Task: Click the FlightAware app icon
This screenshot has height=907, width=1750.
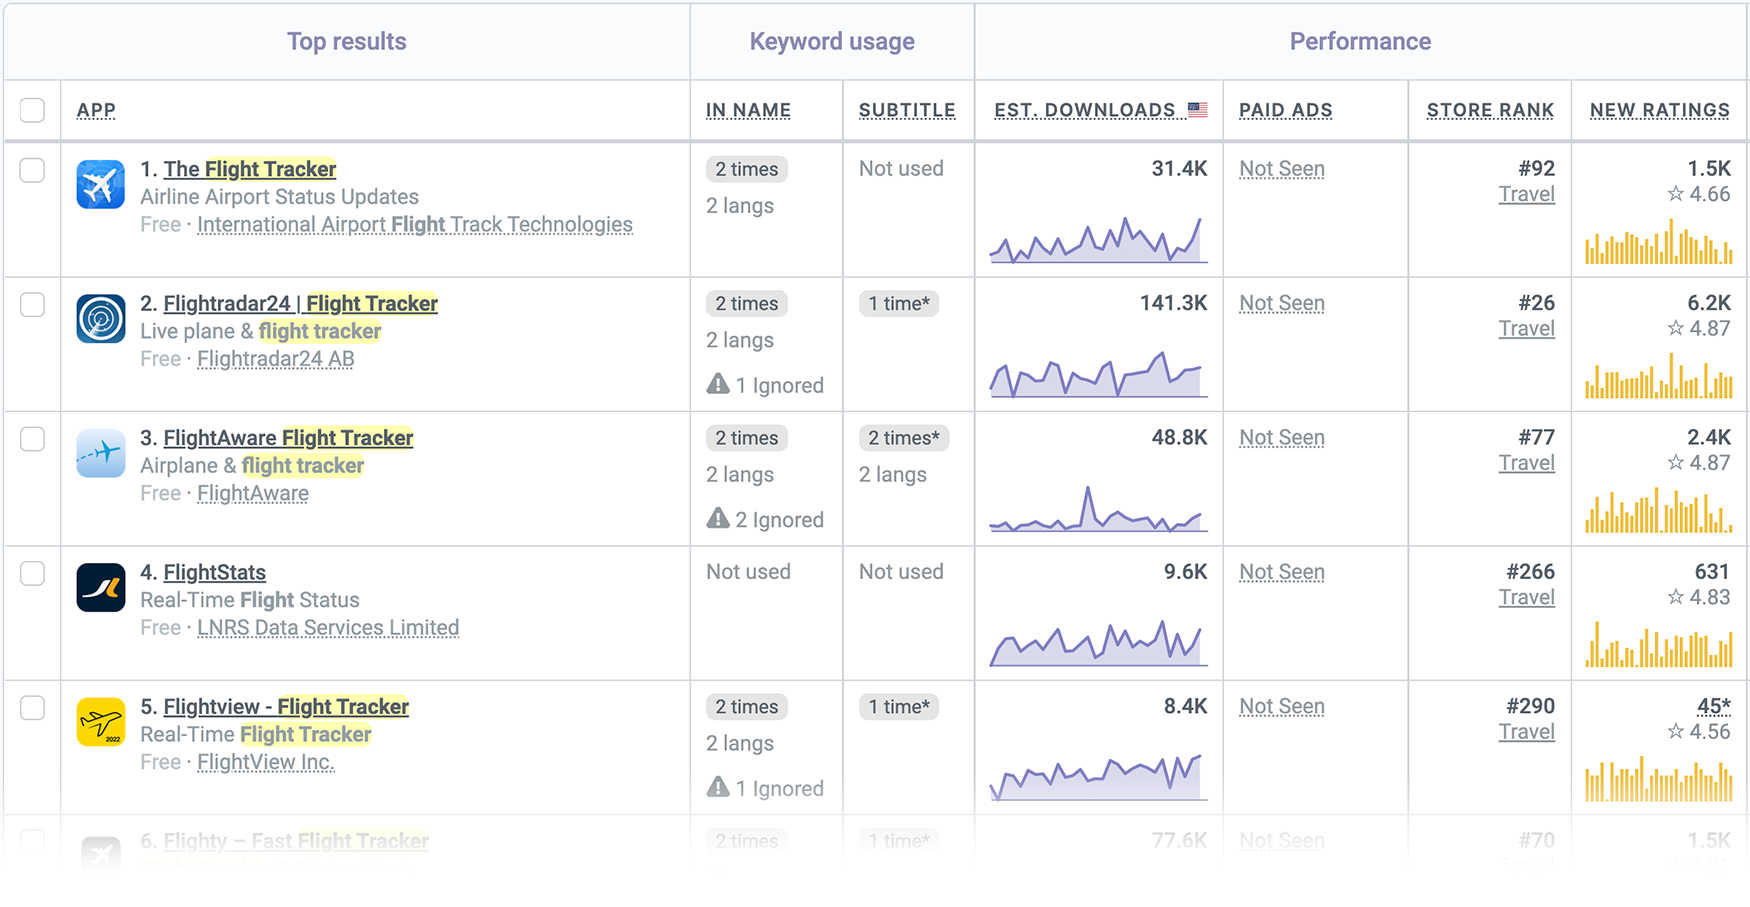Action: coord(100,453)
